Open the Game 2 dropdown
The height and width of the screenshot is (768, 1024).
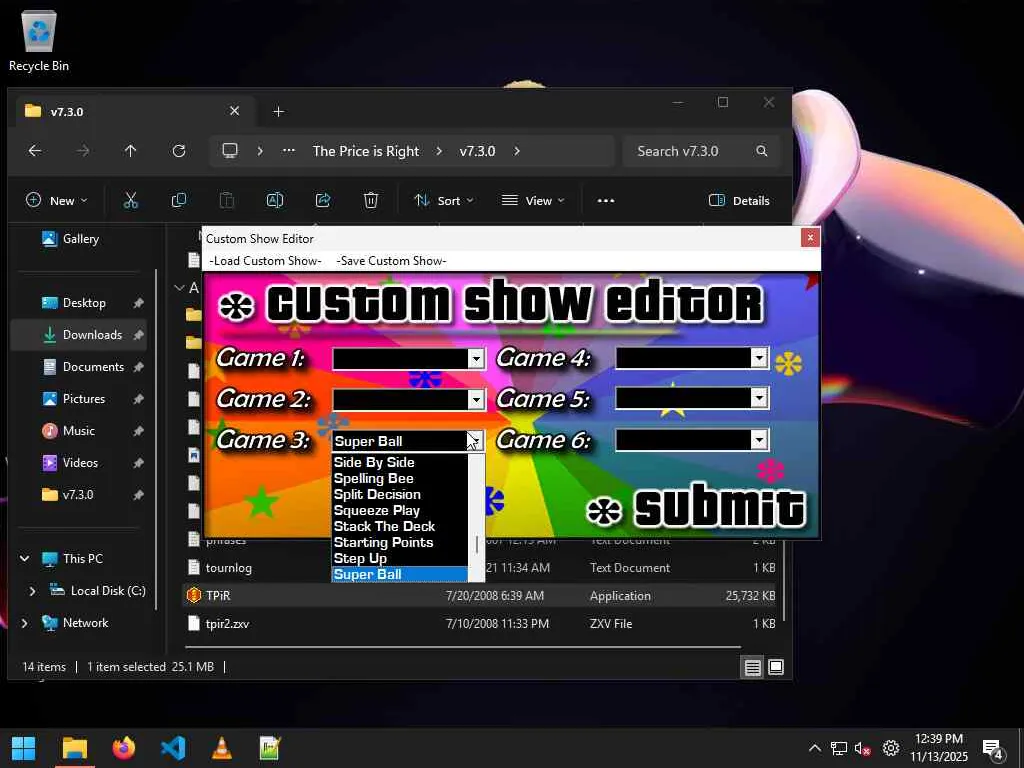[x=476, y=400]
